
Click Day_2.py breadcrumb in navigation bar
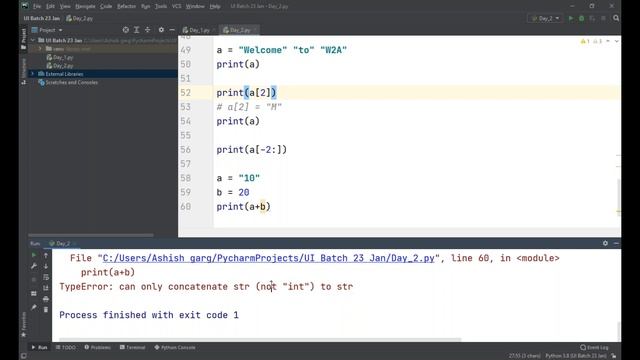tap(80, 18)
